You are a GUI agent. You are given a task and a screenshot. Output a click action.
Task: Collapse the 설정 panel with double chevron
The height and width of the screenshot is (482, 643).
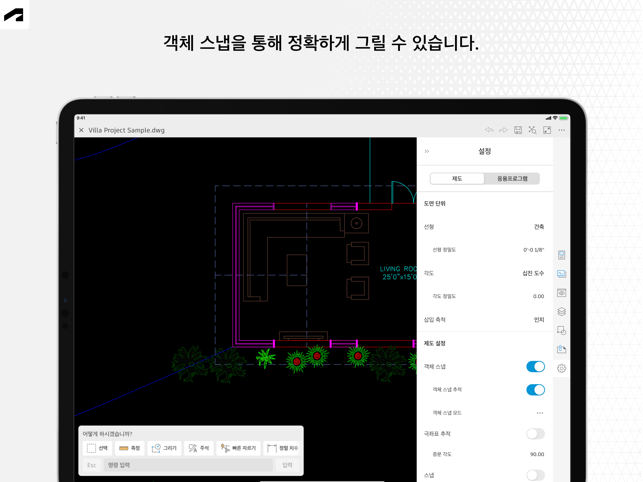[427, 152]
